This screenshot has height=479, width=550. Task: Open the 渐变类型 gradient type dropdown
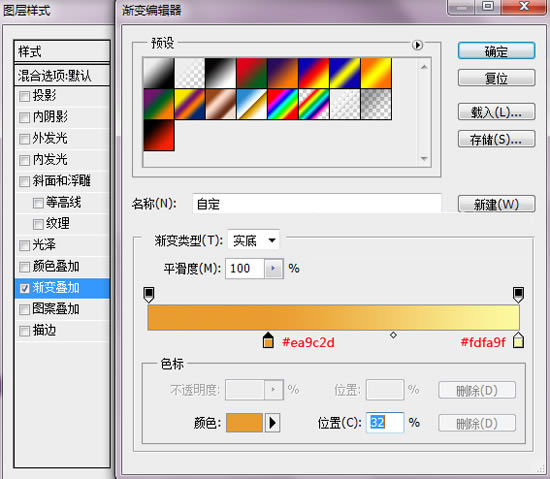(254, 240)
